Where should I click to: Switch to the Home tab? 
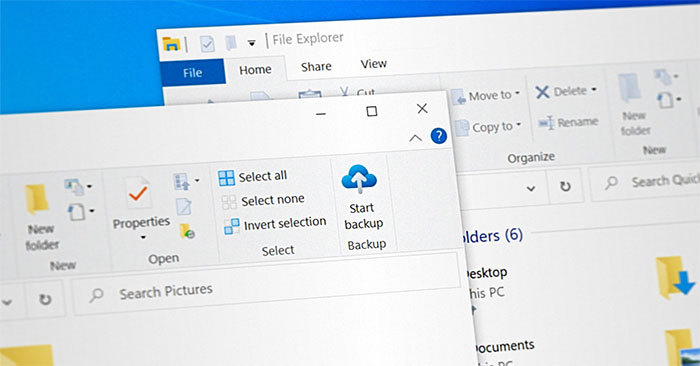pyautogui.click(x=255, y=70)
